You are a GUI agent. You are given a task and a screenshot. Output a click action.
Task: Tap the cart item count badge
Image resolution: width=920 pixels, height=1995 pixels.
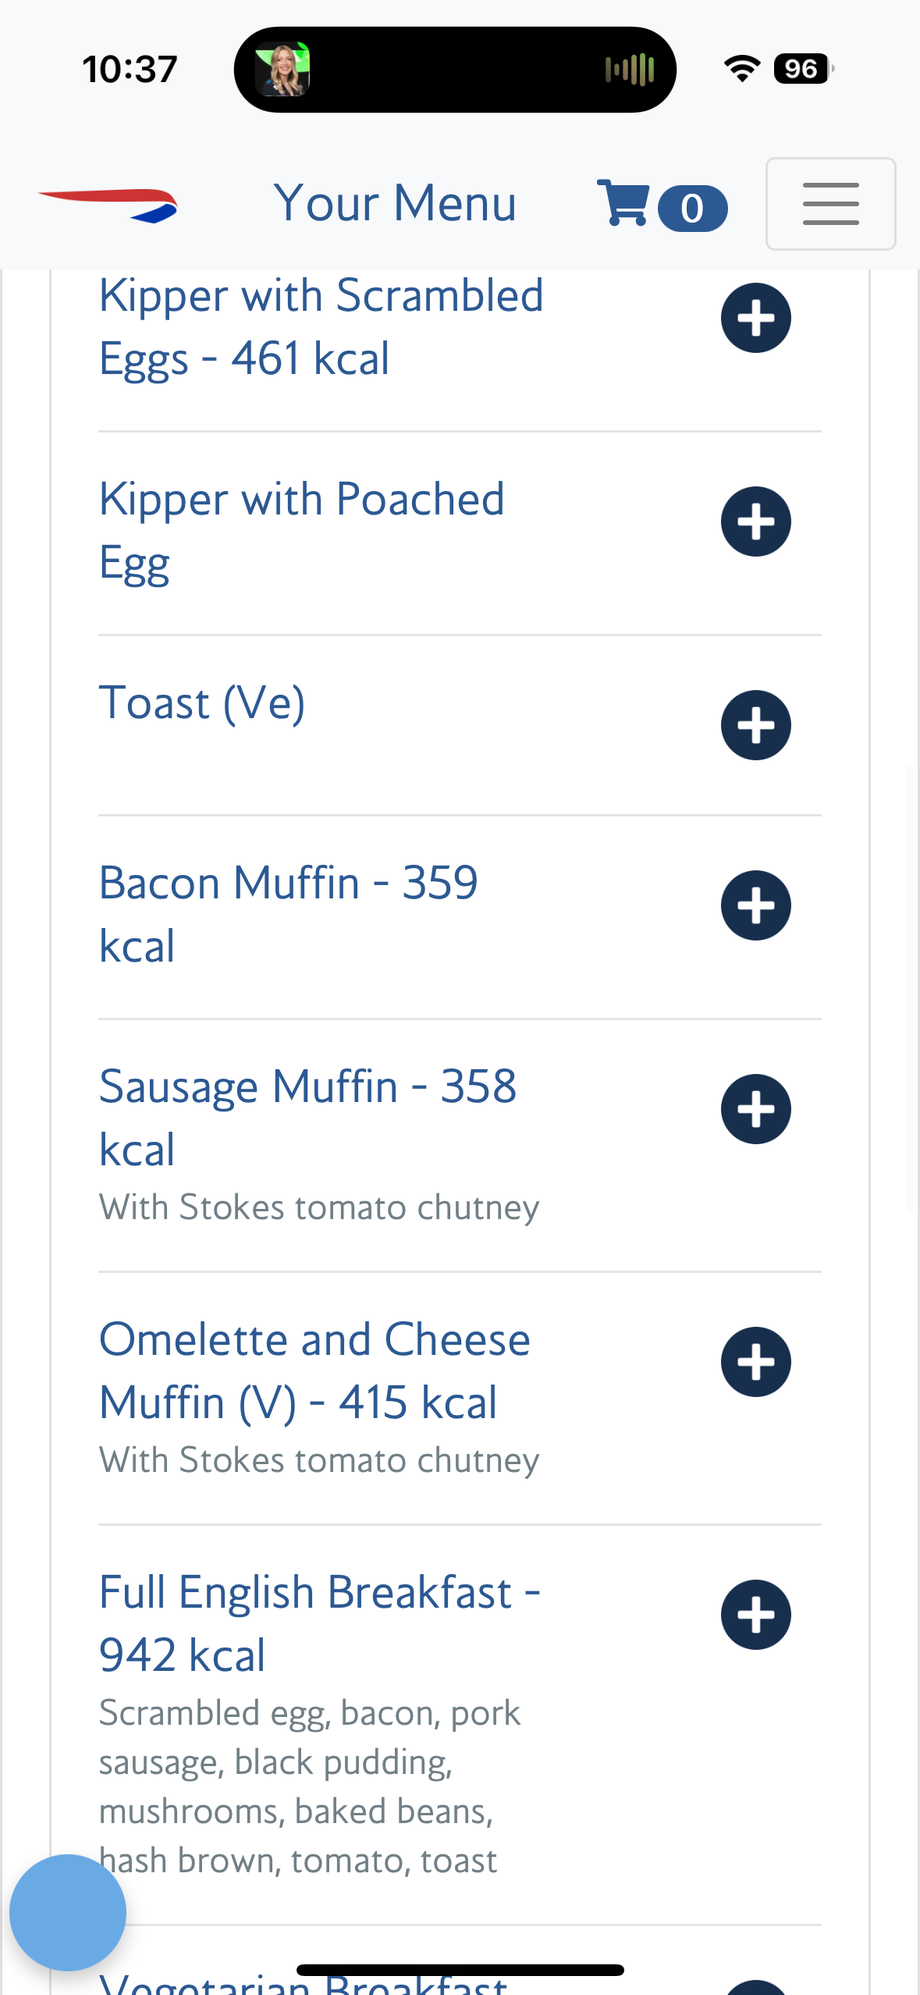point(692,209)
